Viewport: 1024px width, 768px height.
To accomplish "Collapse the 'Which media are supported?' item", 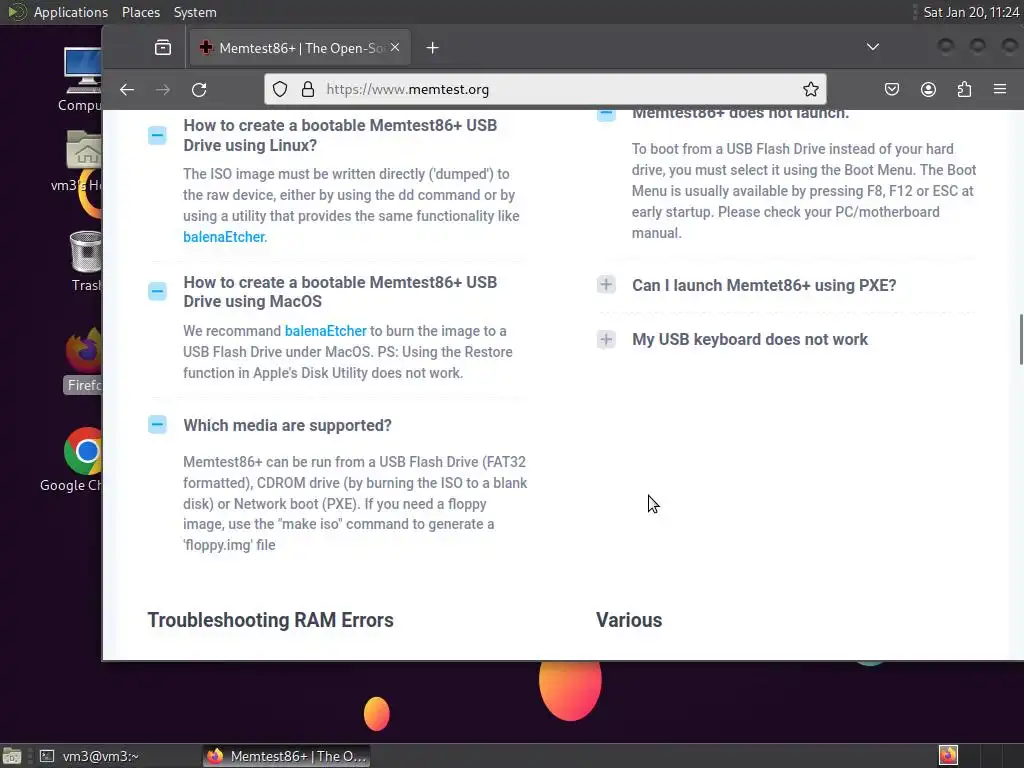I will pyautogui.click(x=157, y=424).
